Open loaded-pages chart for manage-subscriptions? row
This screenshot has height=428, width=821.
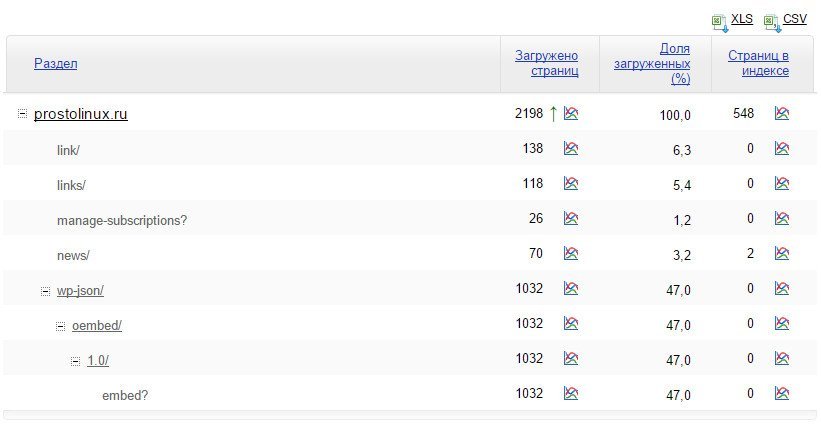tap(571, 218)
